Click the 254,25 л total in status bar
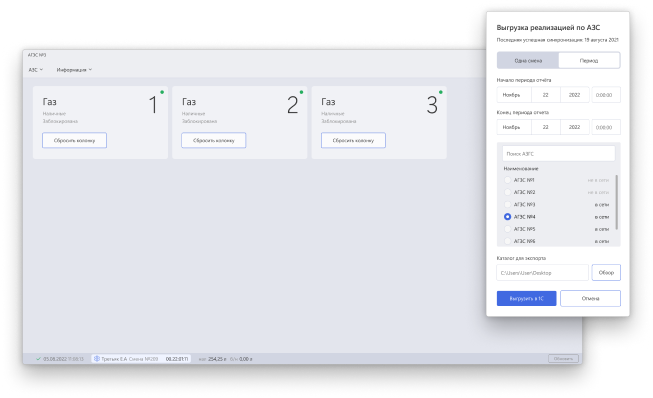This screenshot has height=398, width=653. [217, 359]
